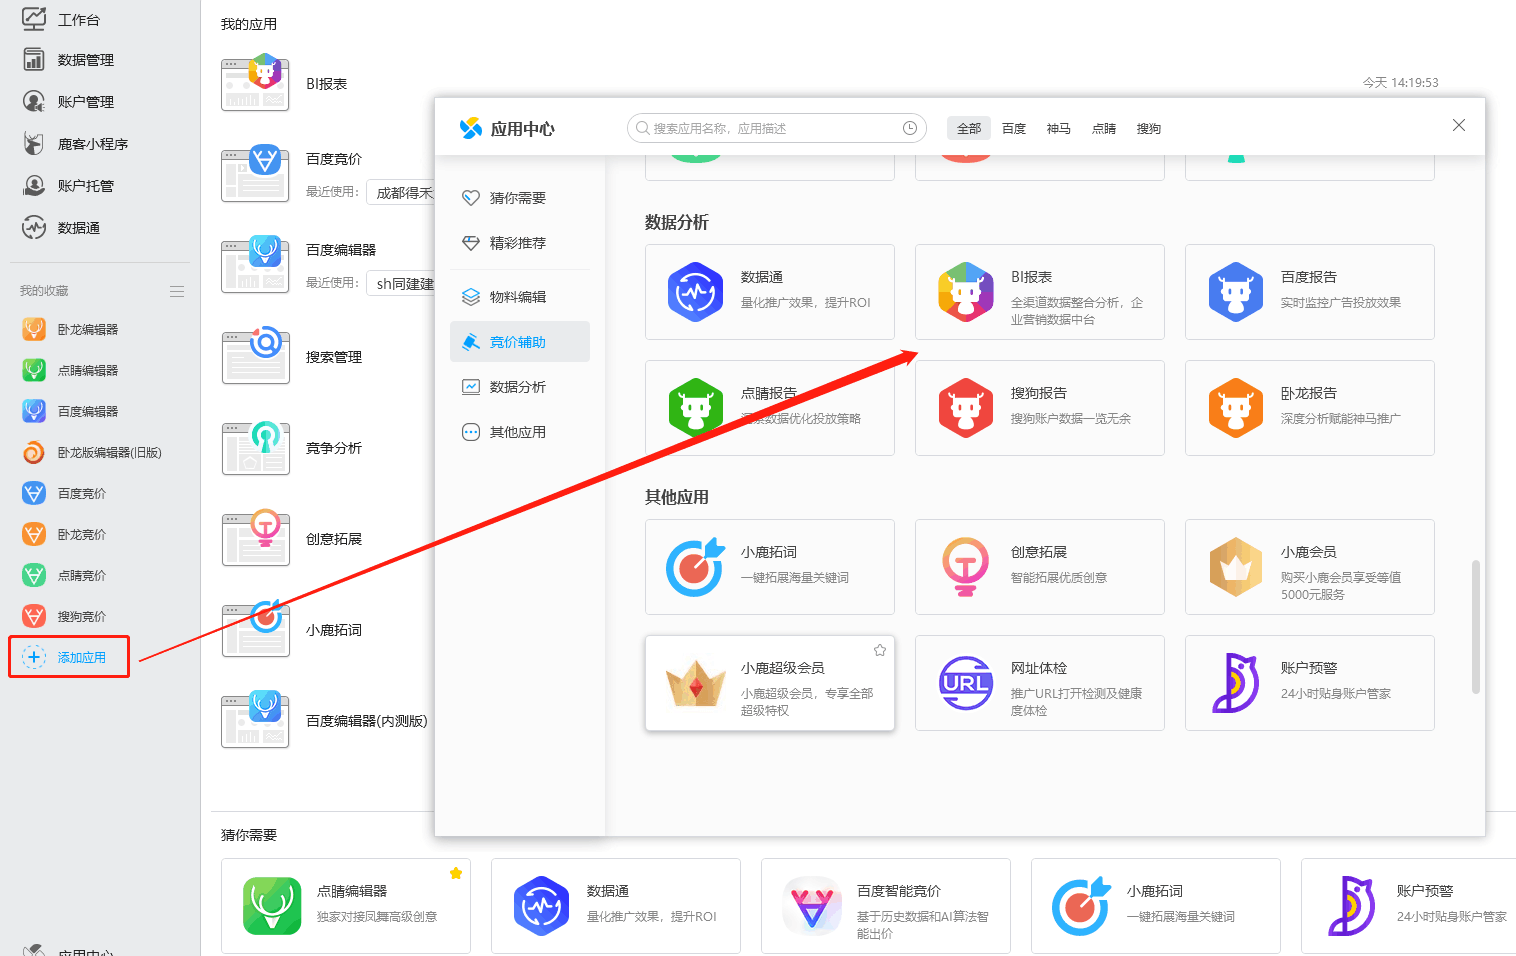The height and width of the screenshot is (956, 1516).
Task: Open 卧龙竞价 from favorites list
Action: 64,534
